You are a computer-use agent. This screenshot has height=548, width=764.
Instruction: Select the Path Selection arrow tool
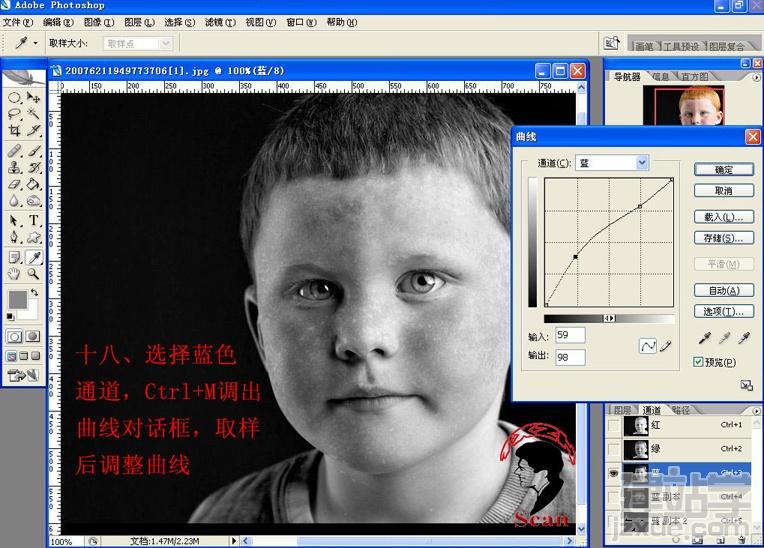(14, 221)
